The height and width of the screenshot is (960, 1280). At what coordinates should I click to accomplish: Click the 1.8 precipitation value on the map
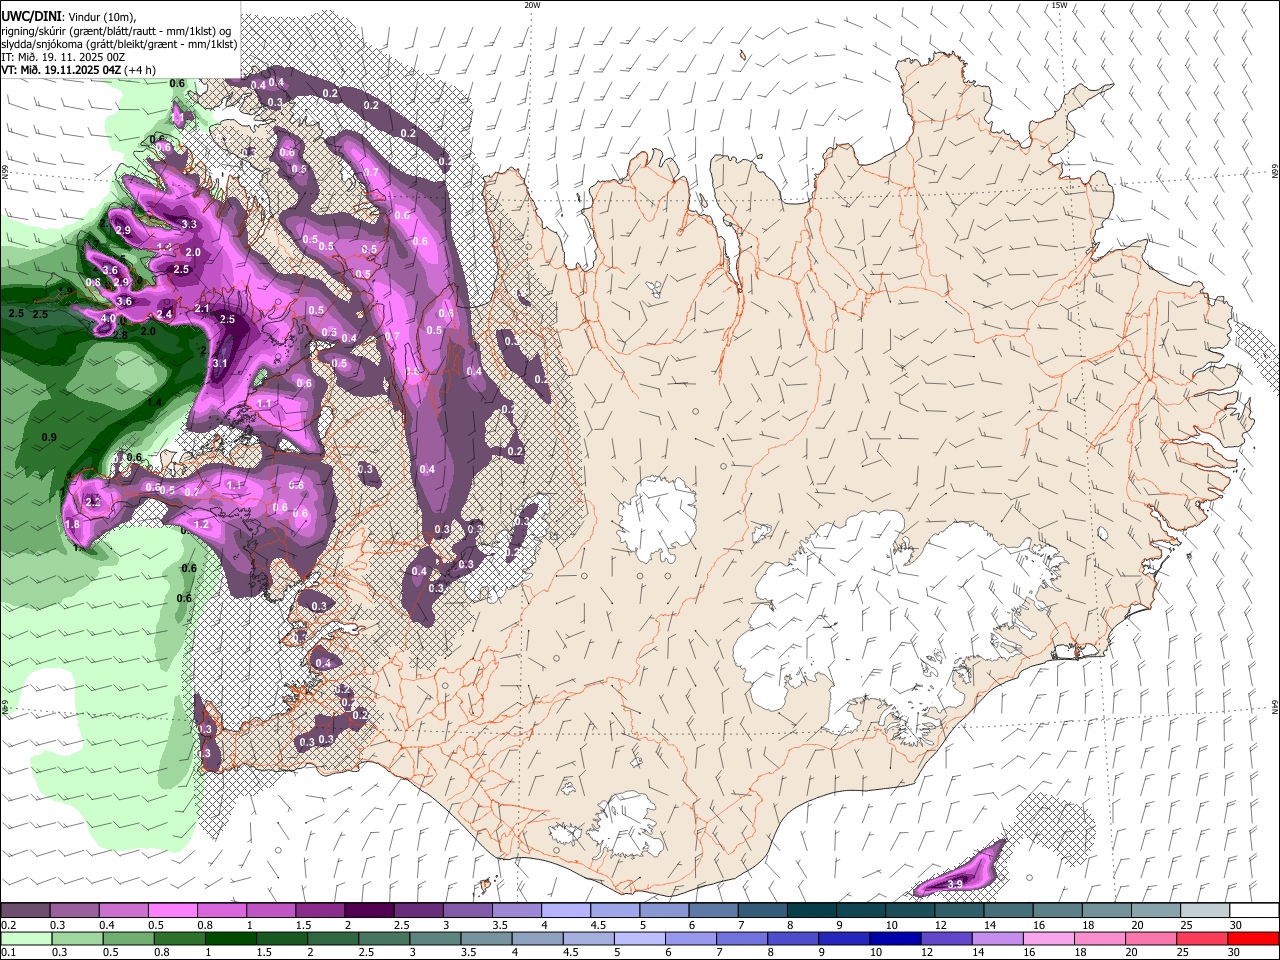pyautogui.click(x=72, y=524)
